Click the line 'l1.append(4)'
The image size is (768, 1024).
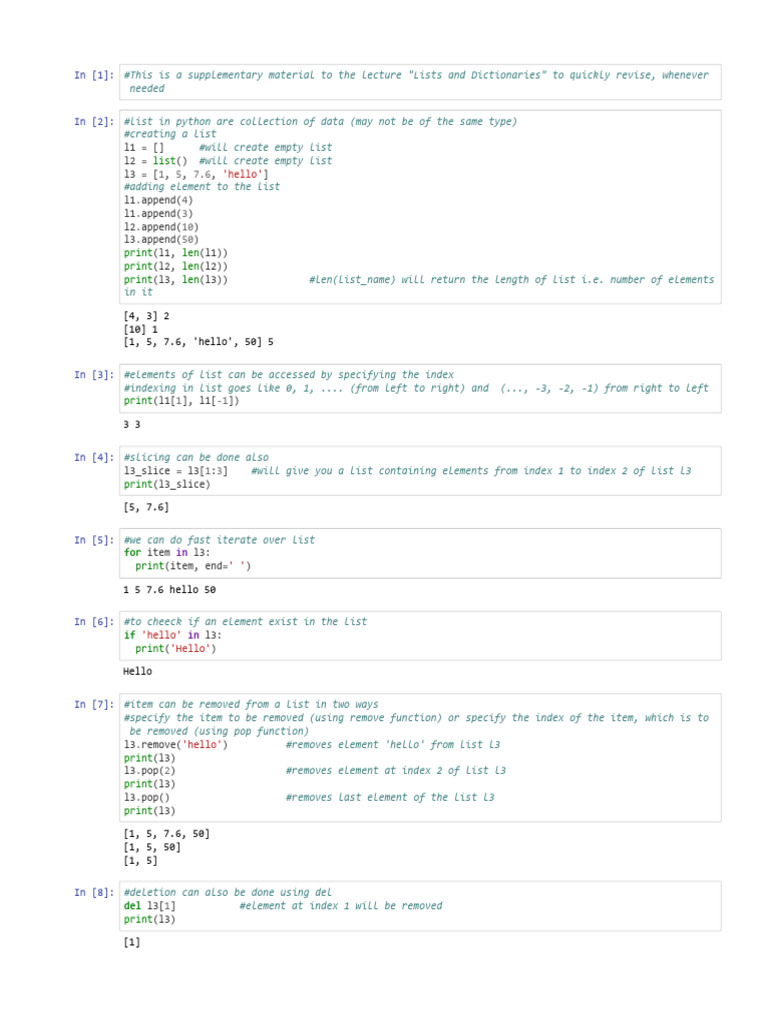pyautogui.click(x=159, y=200)
